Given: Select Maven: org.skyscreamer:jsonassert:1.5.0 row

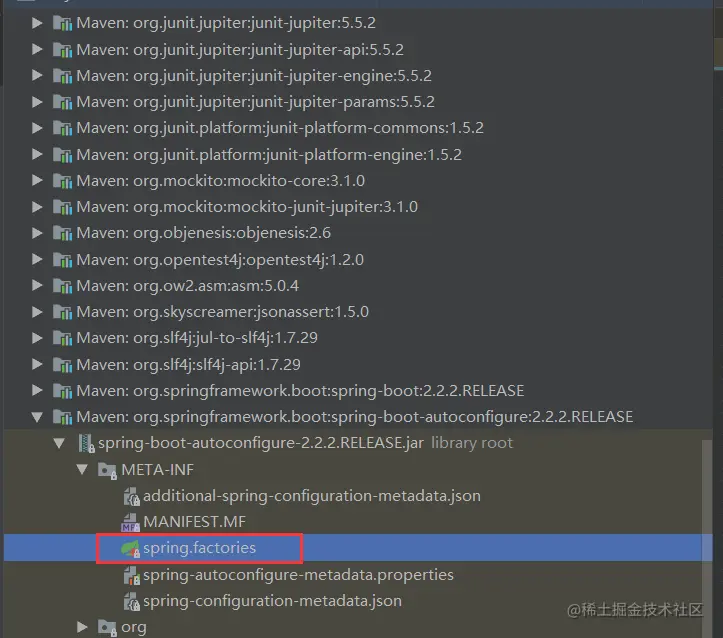Looking at the screenshot, I should pos(358,312).
